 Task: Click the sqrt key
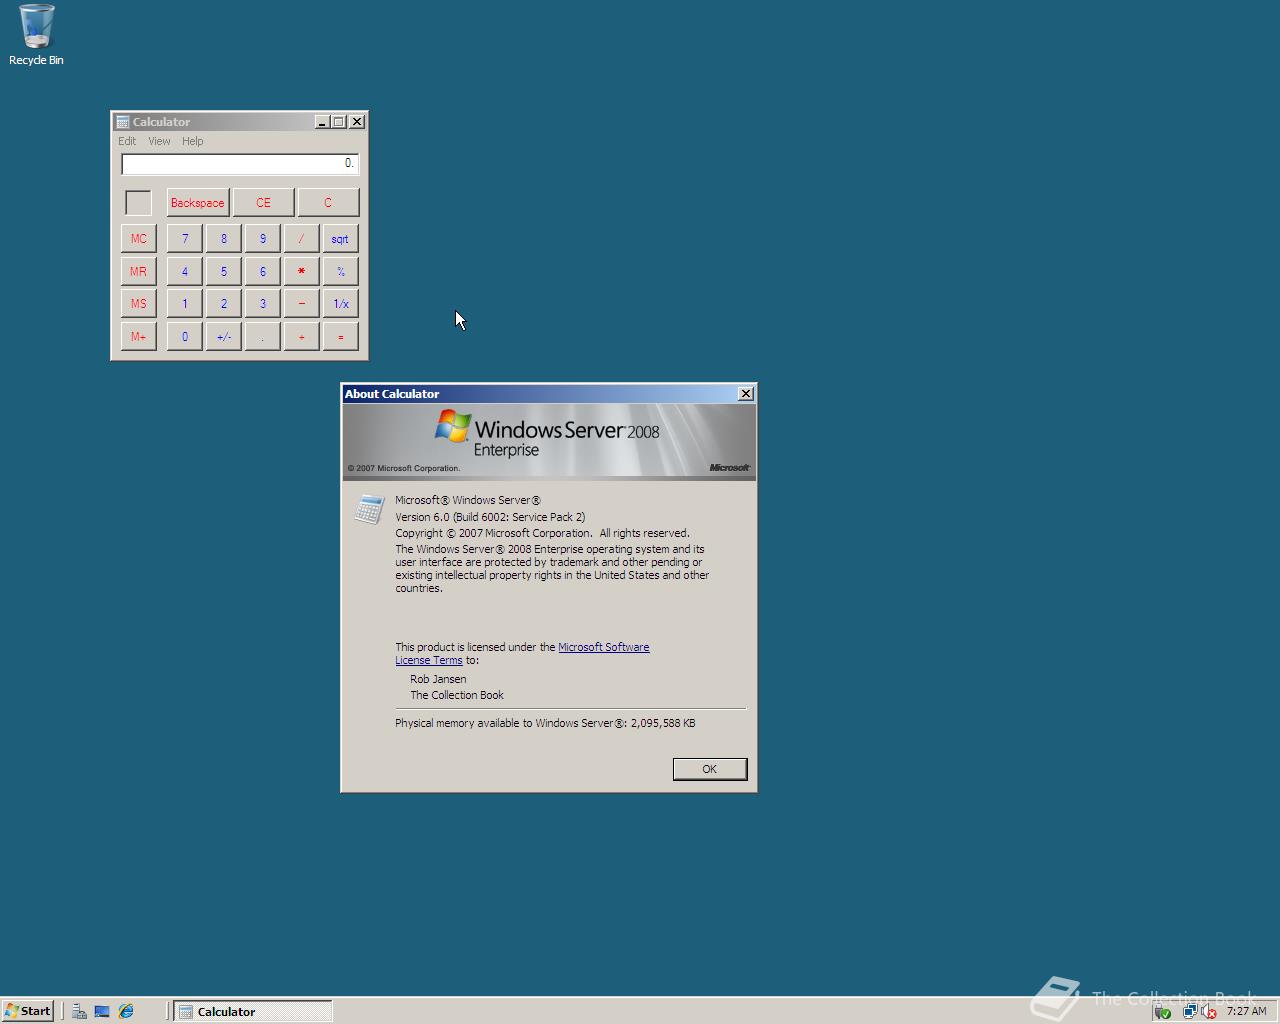(341, 239)
